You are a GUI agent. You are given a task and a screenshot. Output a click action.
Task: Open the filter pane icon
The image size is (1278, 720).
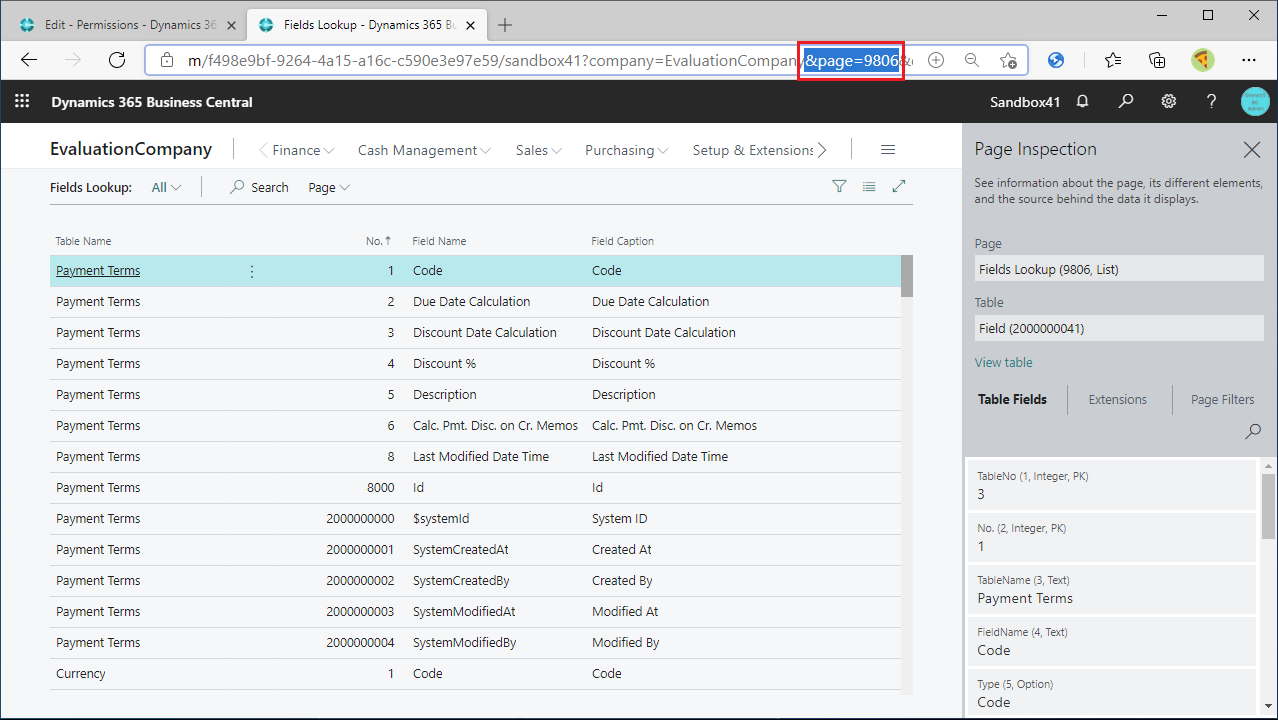pyautogui.click(x=839, y=186)
